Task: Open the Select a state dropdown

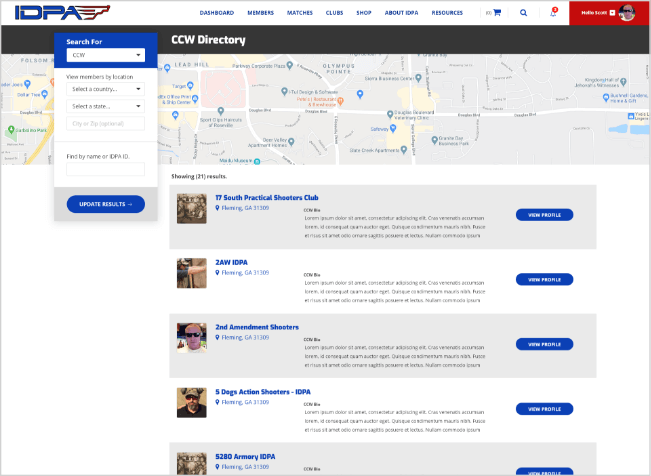Action: point(105,106)
